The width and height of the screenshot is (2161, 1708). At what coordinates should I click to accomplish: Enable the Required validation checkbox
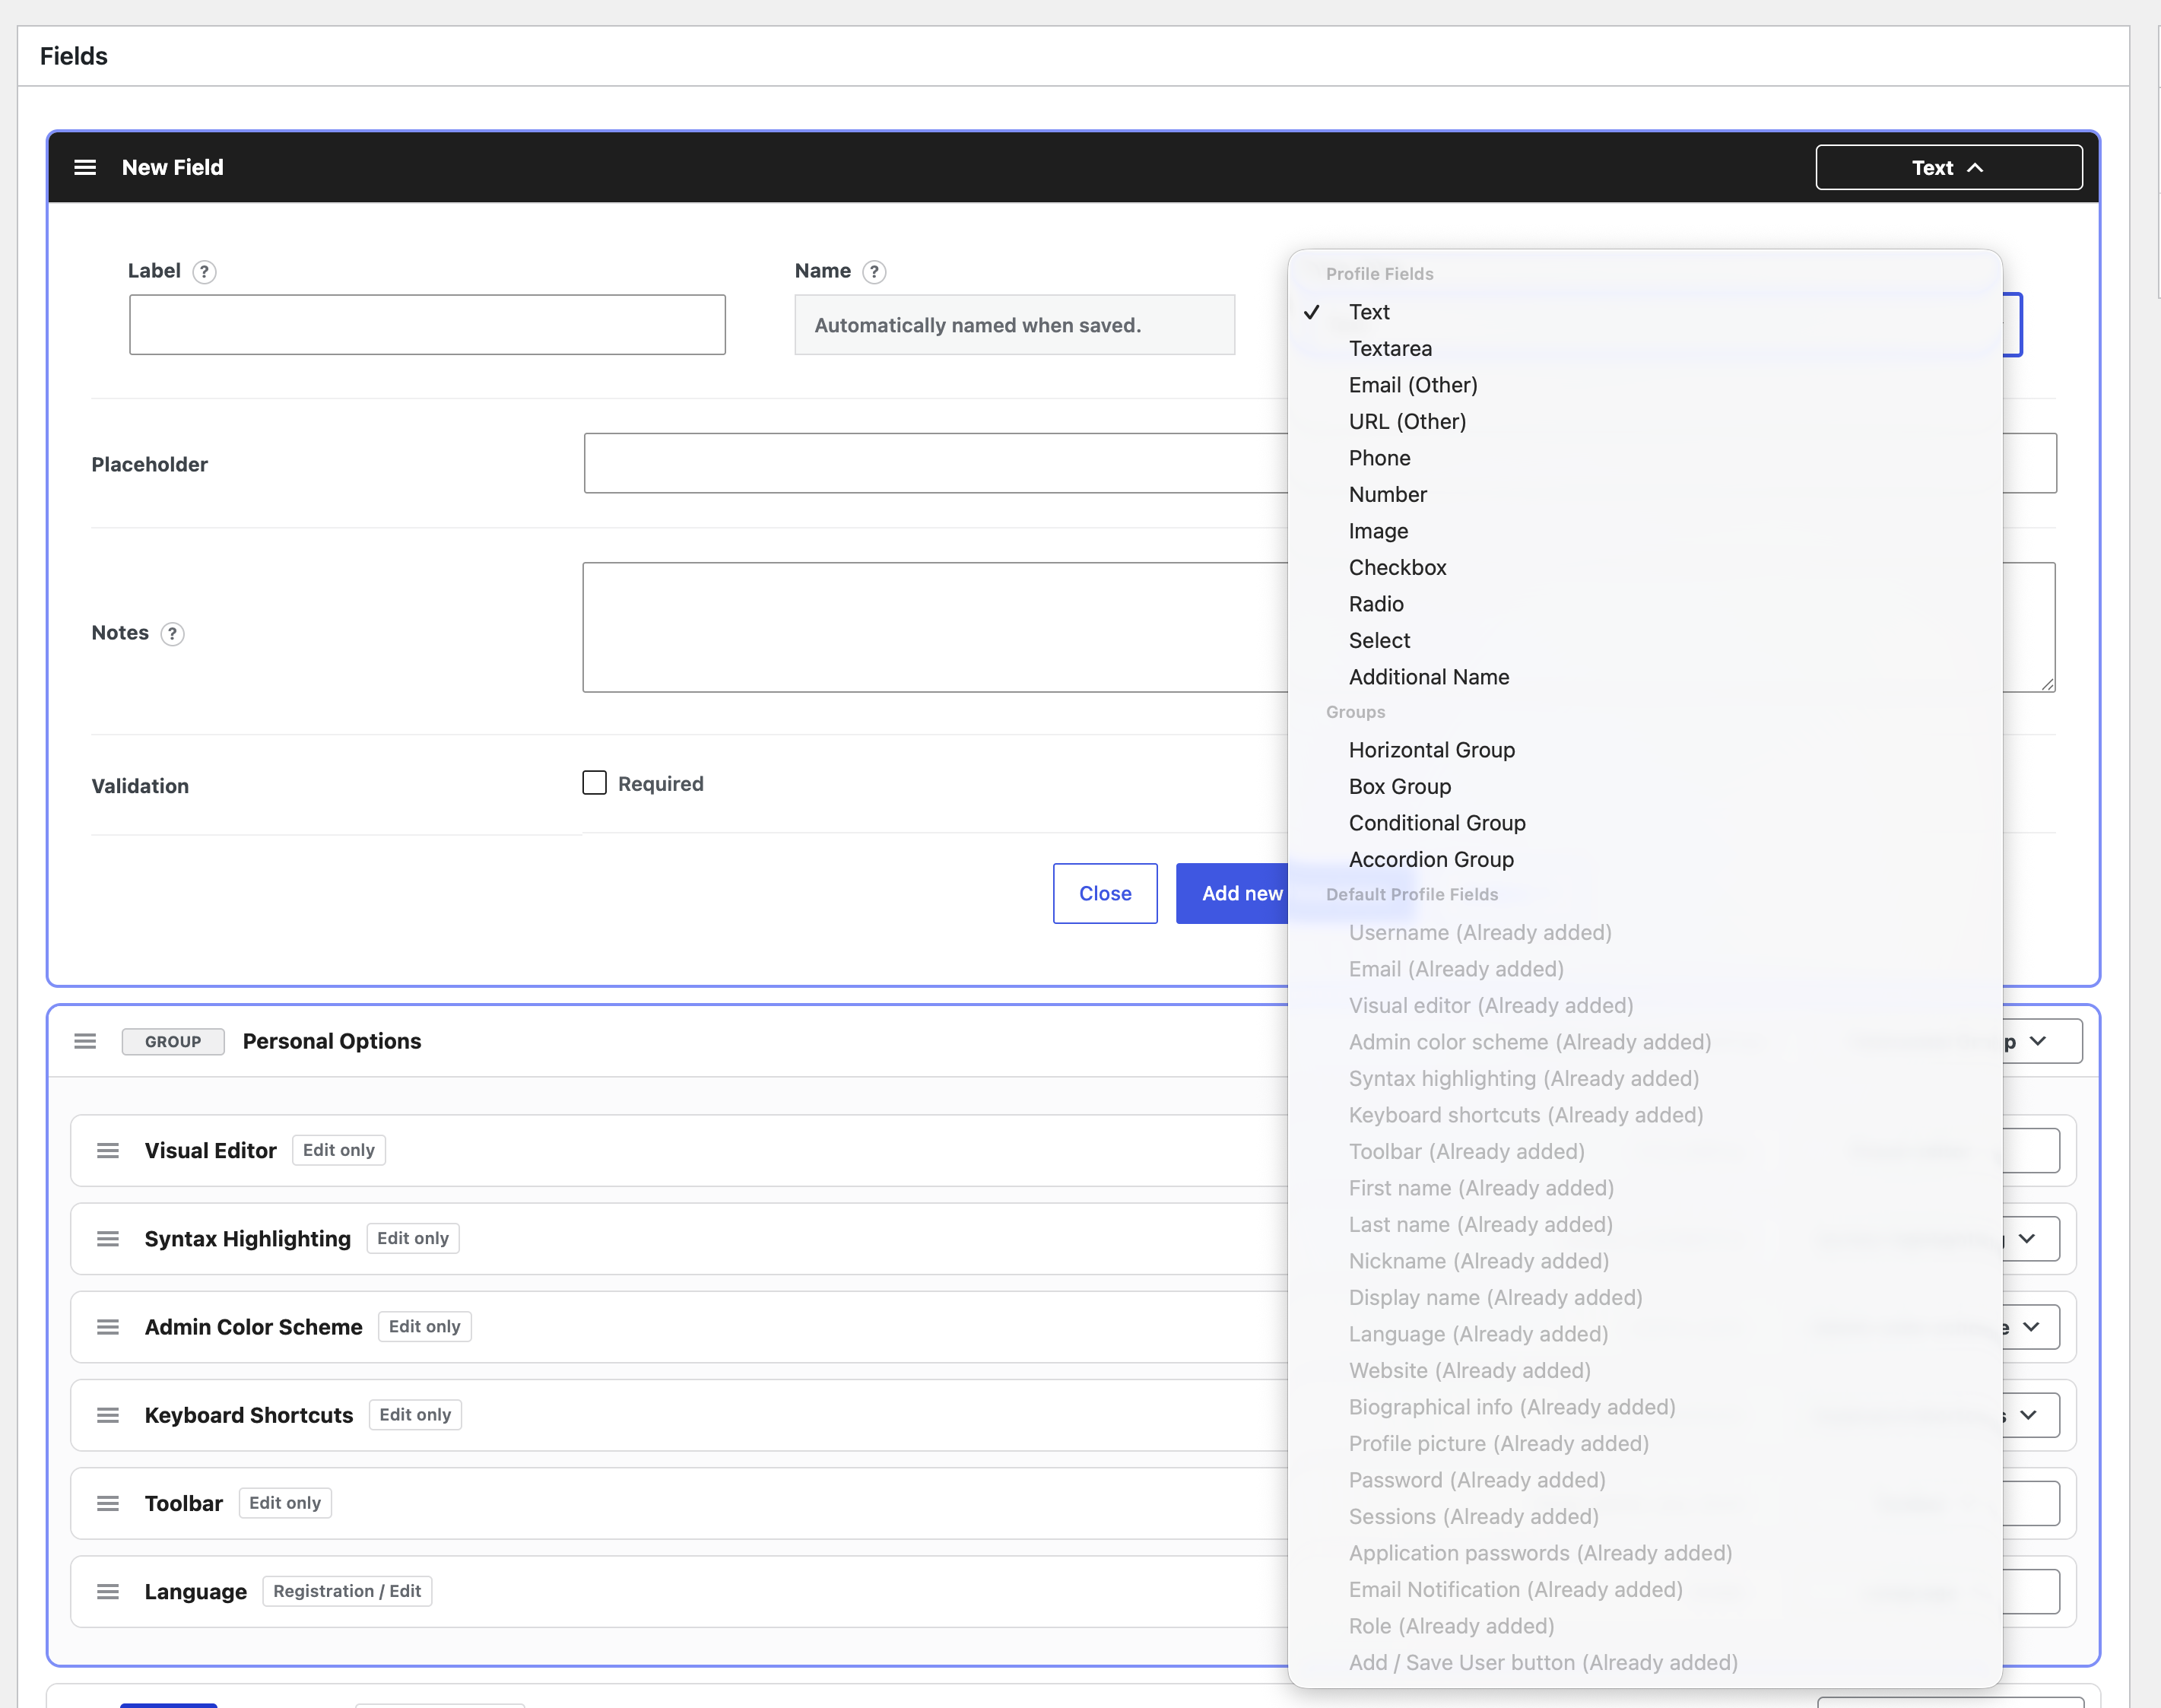click(x=595, y=783)
